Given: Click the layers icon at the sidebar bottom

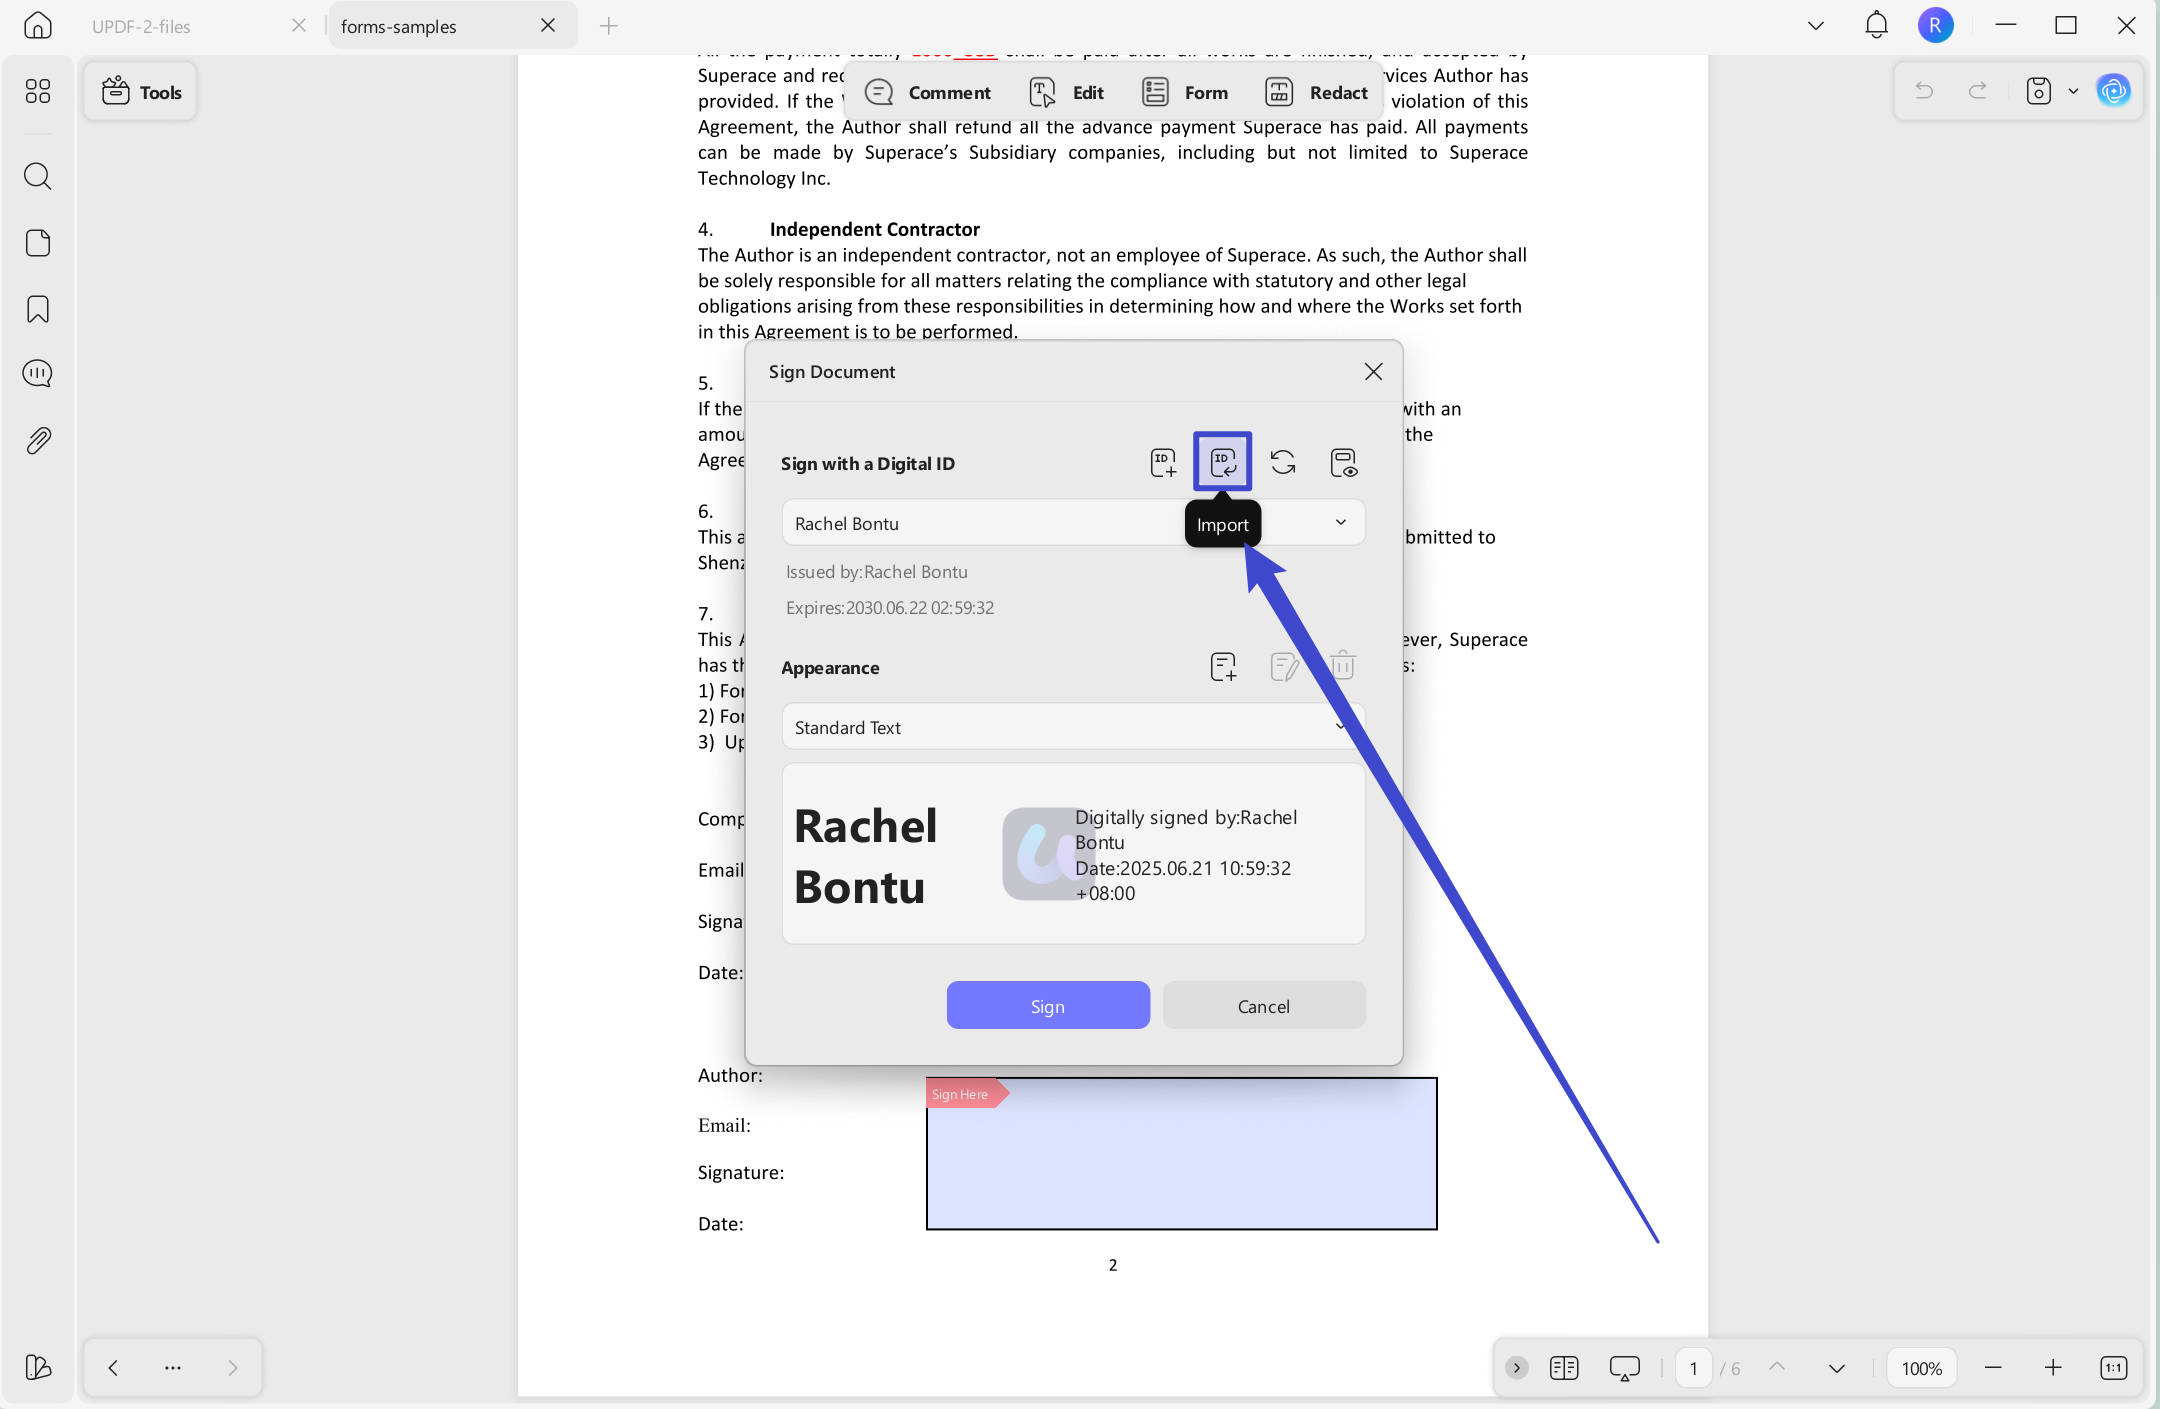Looking at the screenshot, I should pyautogui.click(x=38, y=1367).
